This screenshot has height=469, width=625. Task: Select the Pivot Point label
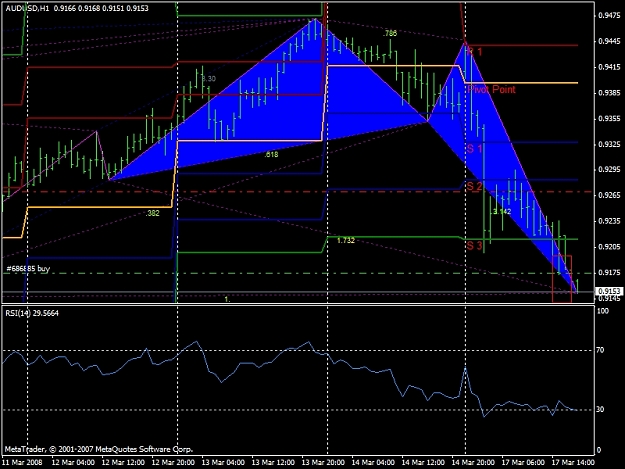pos(491,89)
